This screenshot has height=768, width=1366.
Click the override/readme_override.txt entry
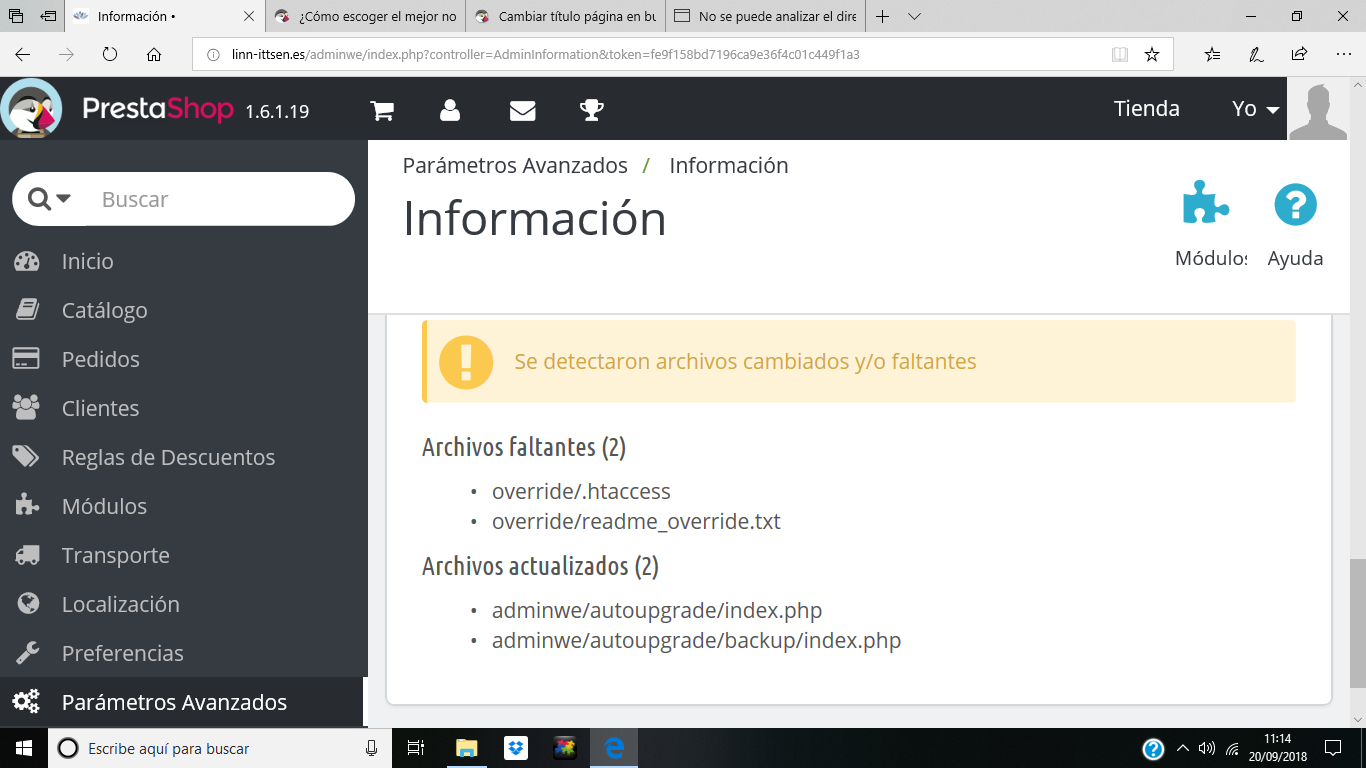tap(636, 522)
